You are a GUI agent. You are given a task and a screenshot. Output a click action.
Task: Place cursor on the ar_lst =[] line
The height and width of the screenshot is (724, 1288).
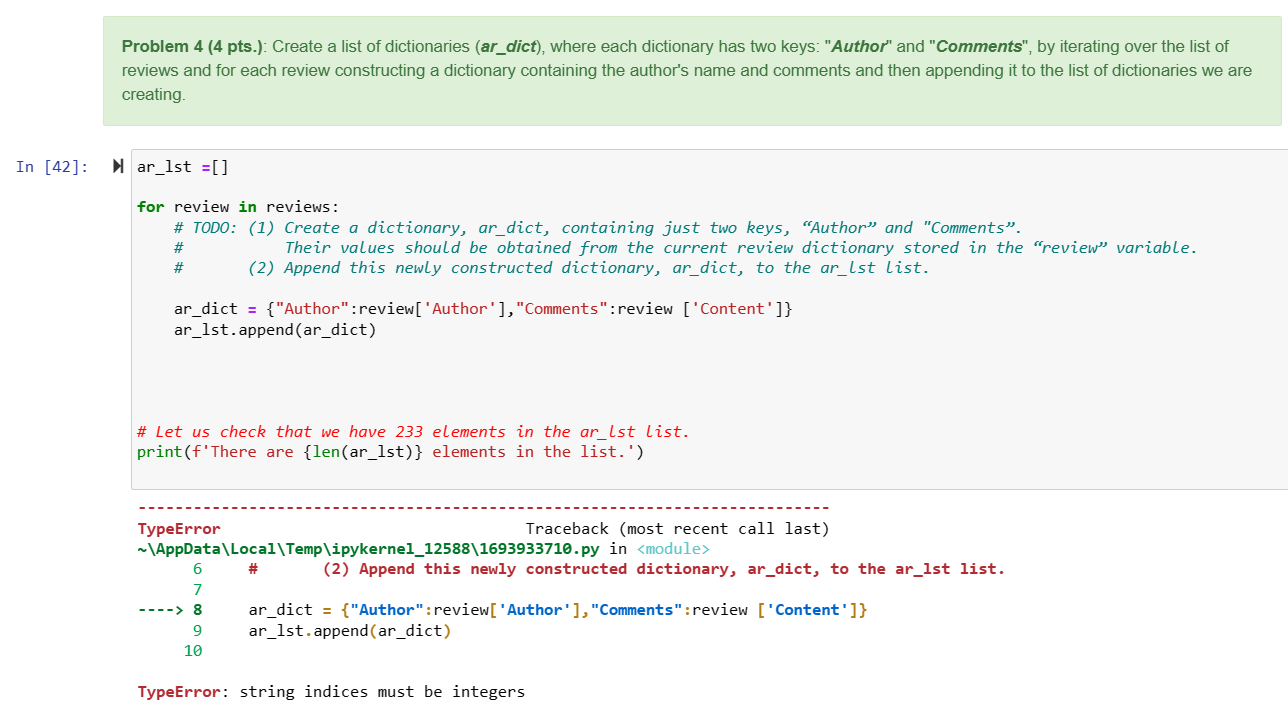click(182, 166)
